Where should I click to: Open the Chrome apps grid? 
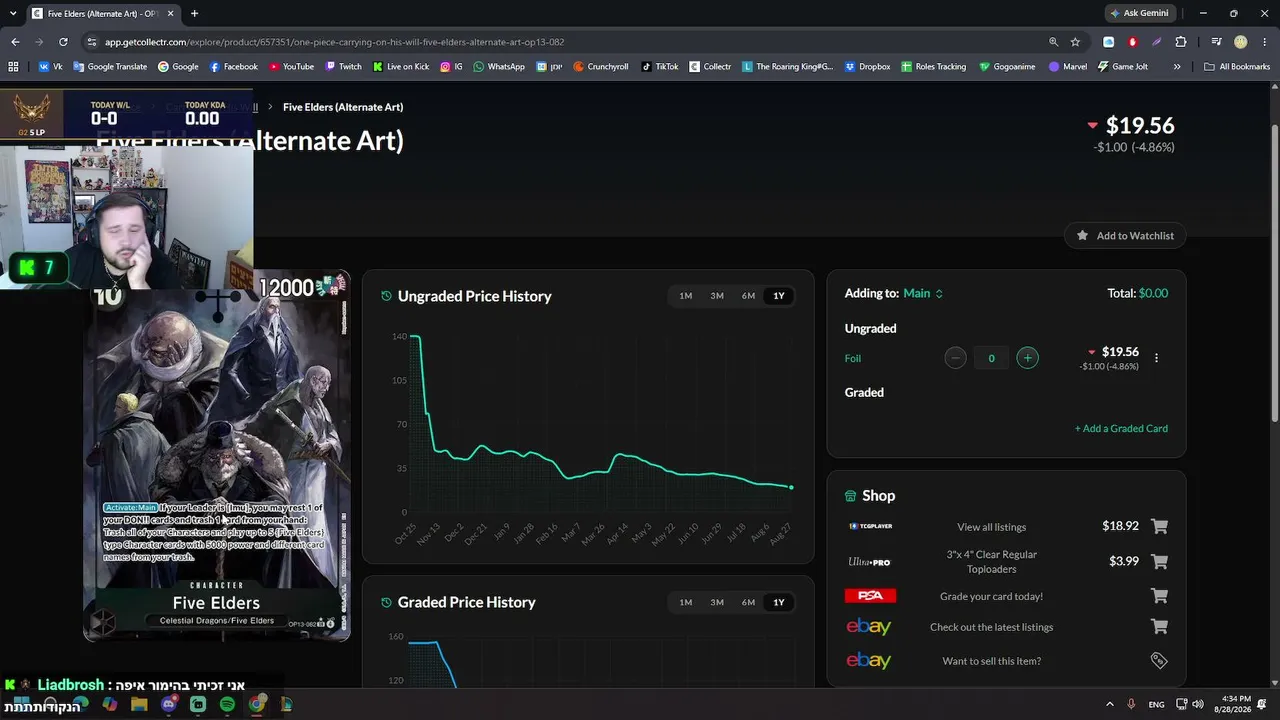point(13,67)
